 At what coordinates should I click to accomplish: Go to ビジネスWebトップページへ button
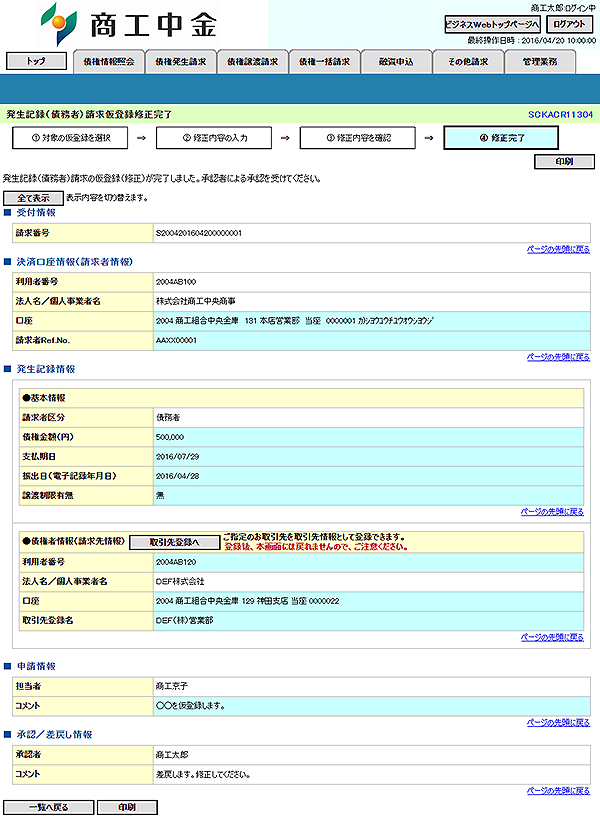(x=492, y=24)
